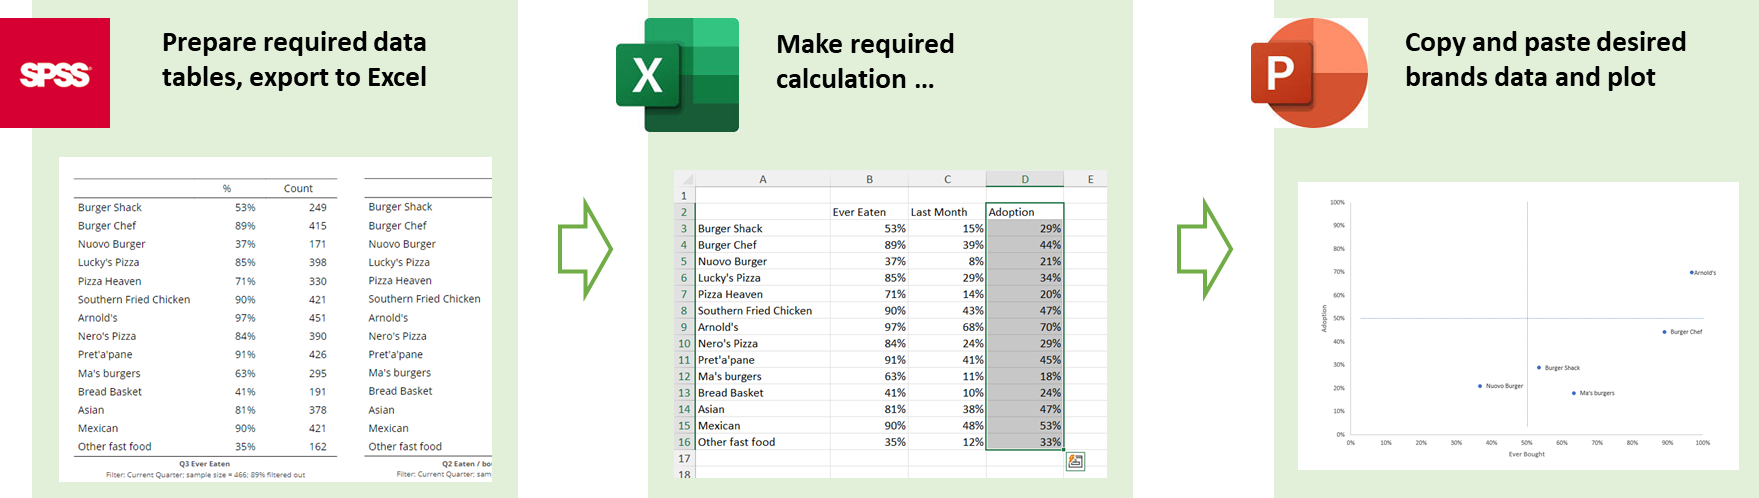Click count 451 for Arnold's in SPSS table

318,318
